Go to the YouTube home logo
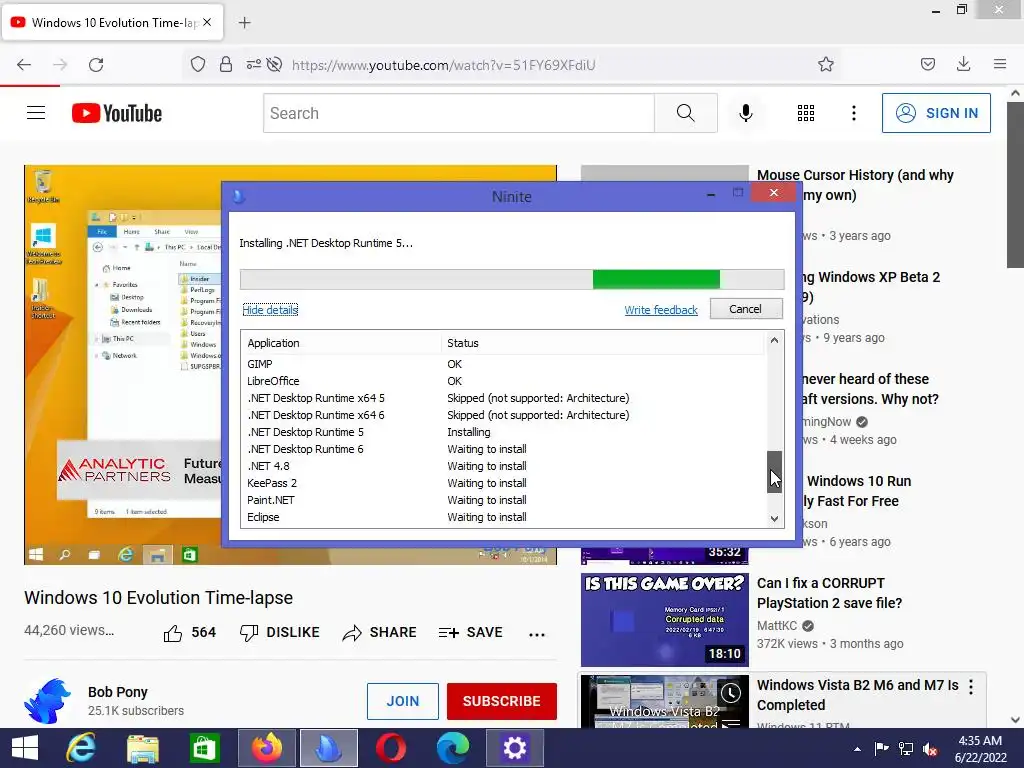 [x=117, y=113]
